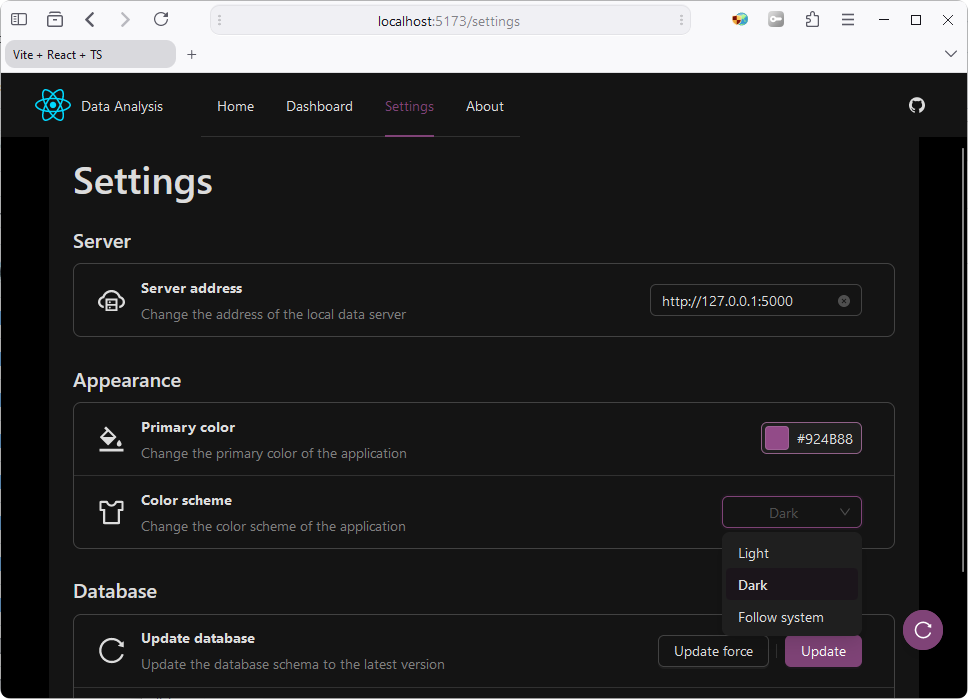Click the server address cloud icon
This screenshot has width=968, height=699.
[x=112, y=301]
